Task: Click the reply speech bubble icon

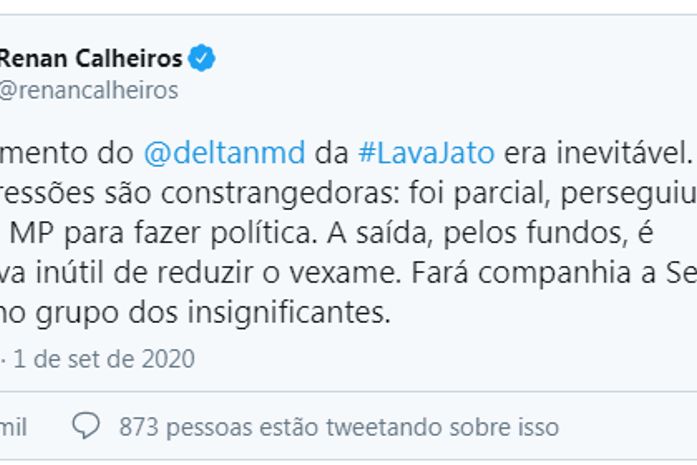Action: click(88, 427)
